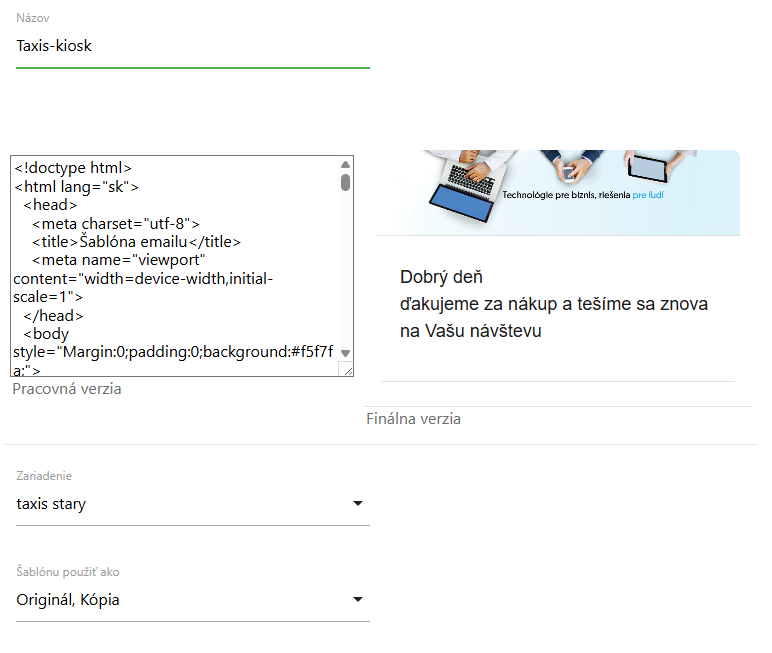The height and width of the screenshot is (653, 772).
Task: Click the meta charset 'utf-8' code line
Action: tap(116, 223)
